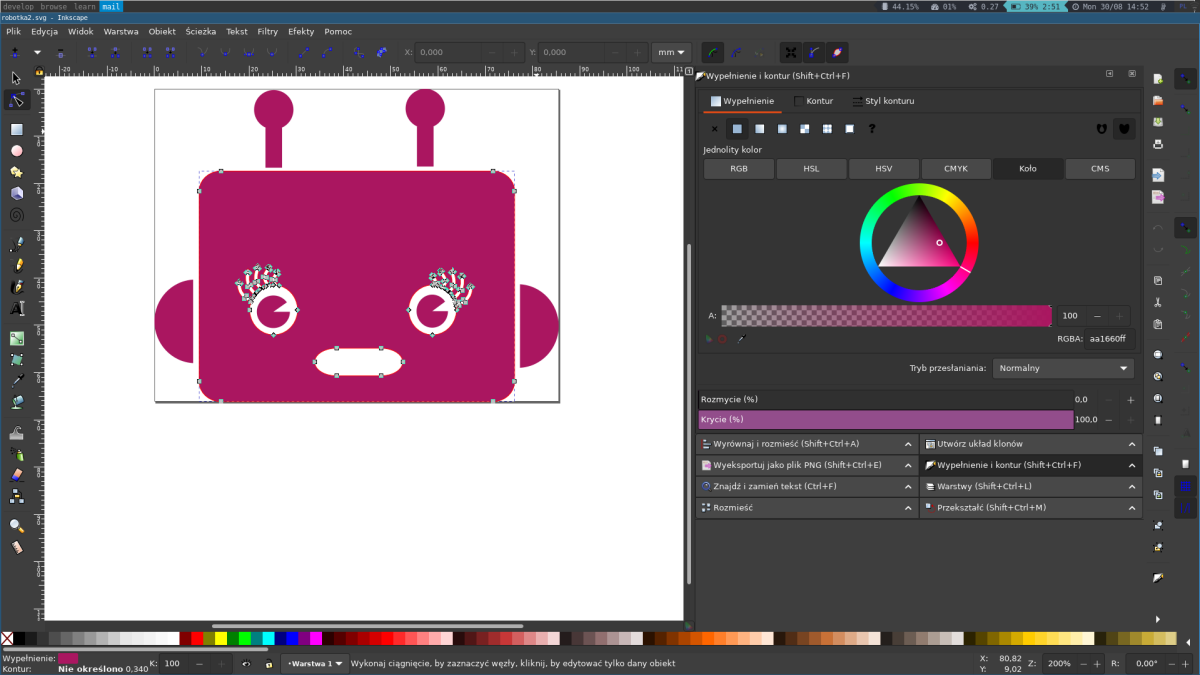1200x675 pixels.
Task: Toggle current layer visibility eye icon
Action: coord(247,663)
